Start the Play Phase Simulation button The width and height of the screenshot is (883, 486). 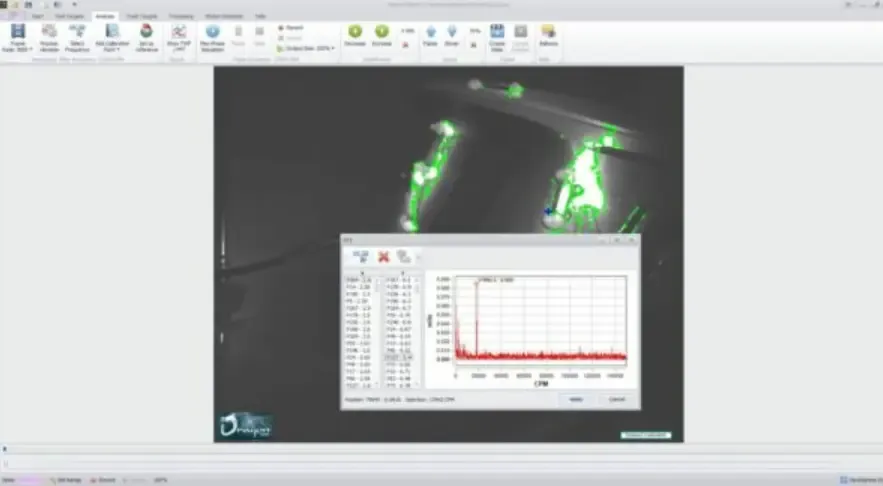click(212, 38)
